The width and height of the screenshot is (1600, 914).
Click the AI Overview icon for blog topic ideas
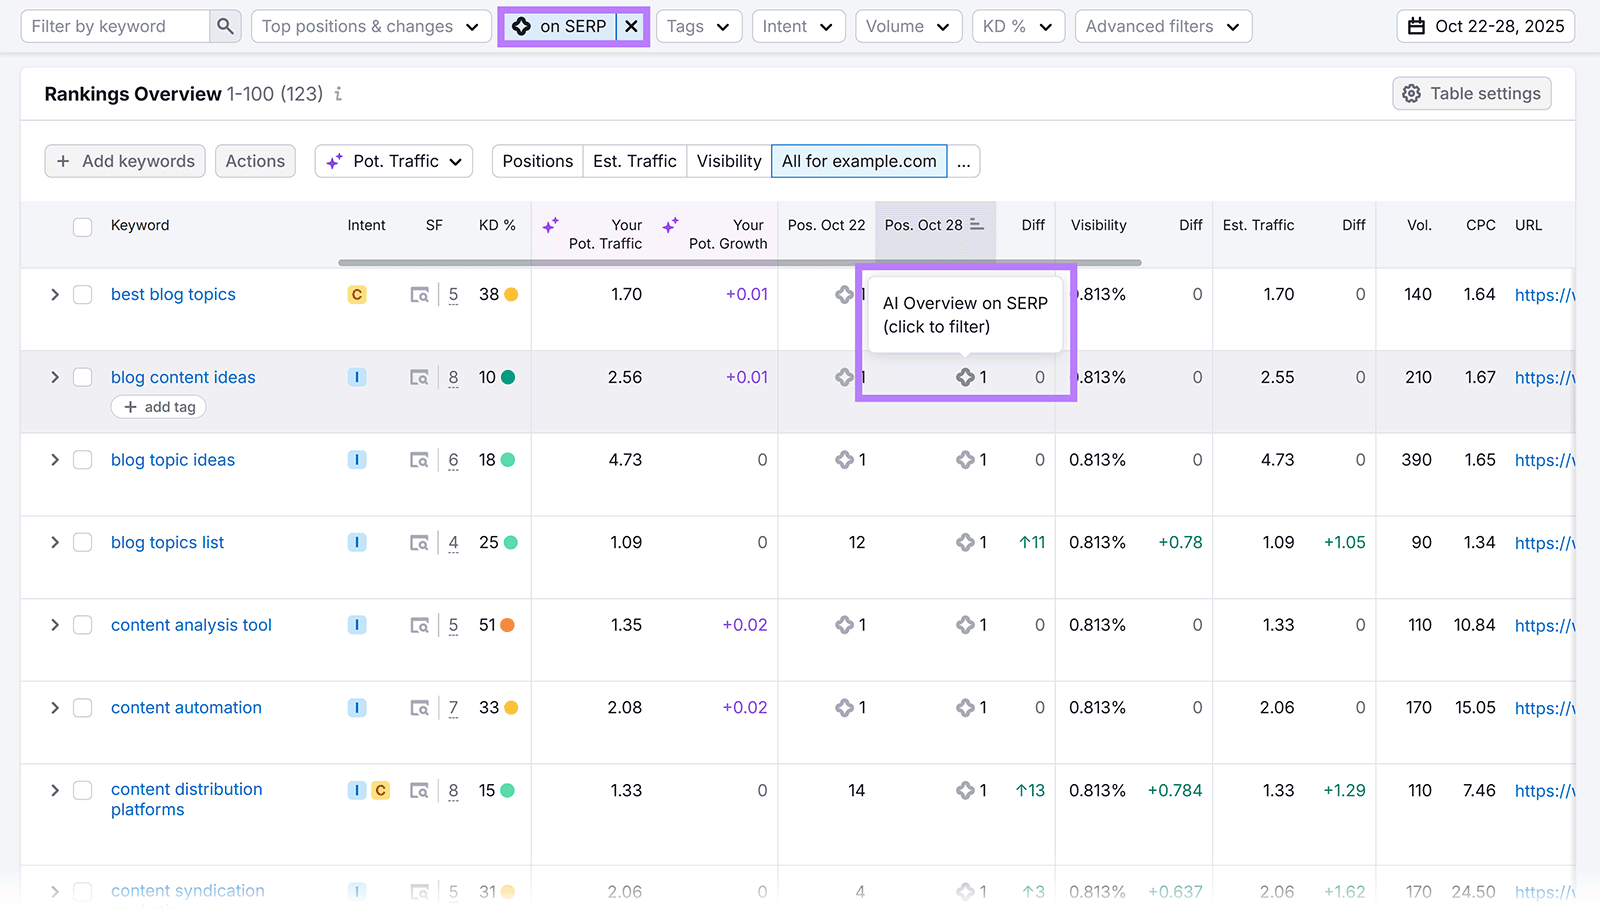tap(845, 459)
